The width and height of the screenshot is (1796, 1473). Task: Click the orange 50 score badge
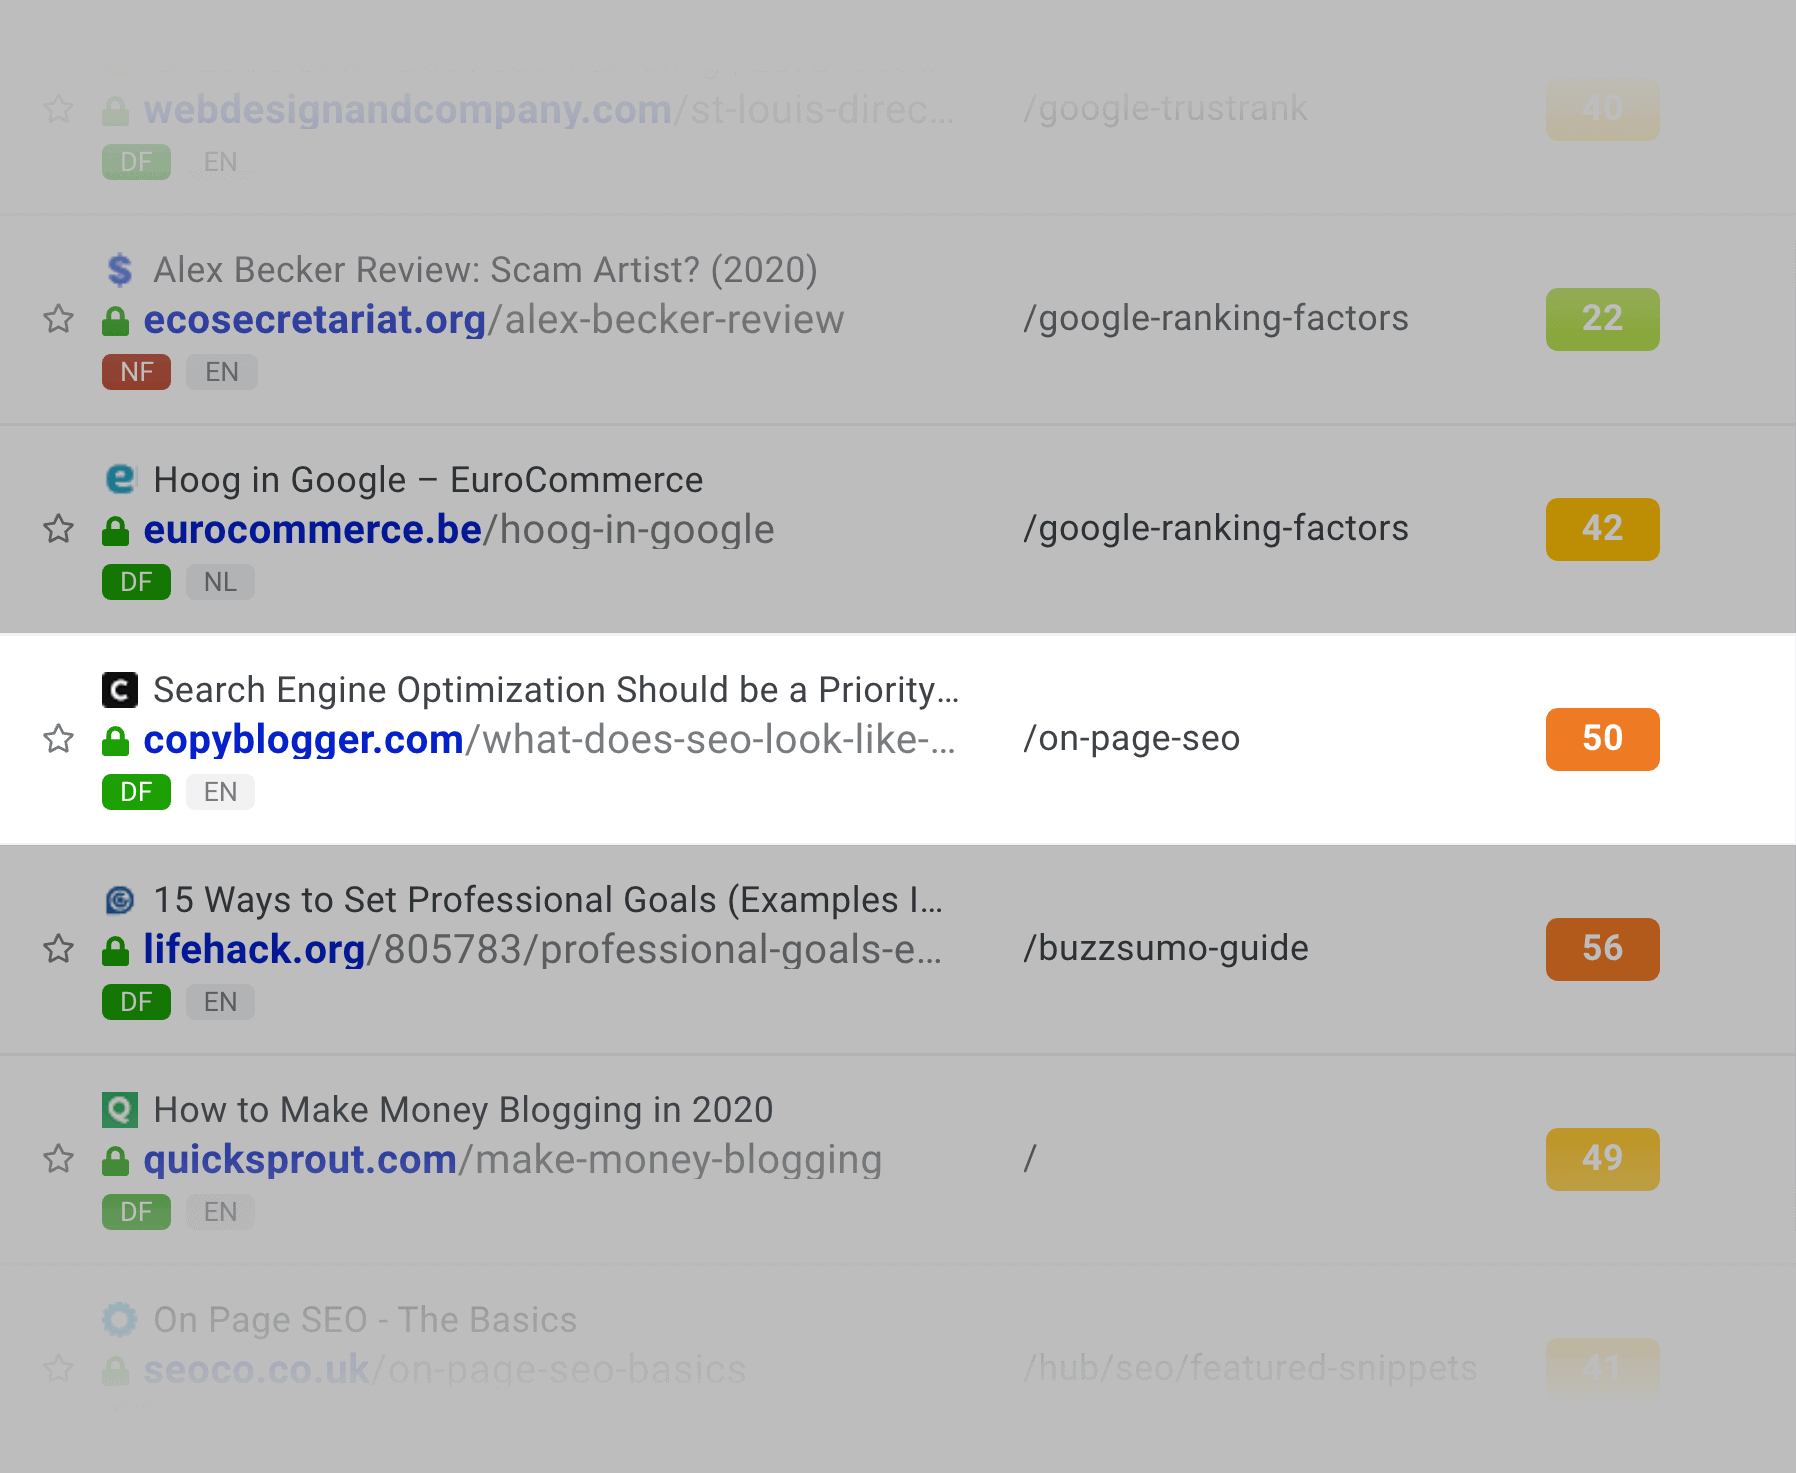(x=1602, y=739)
